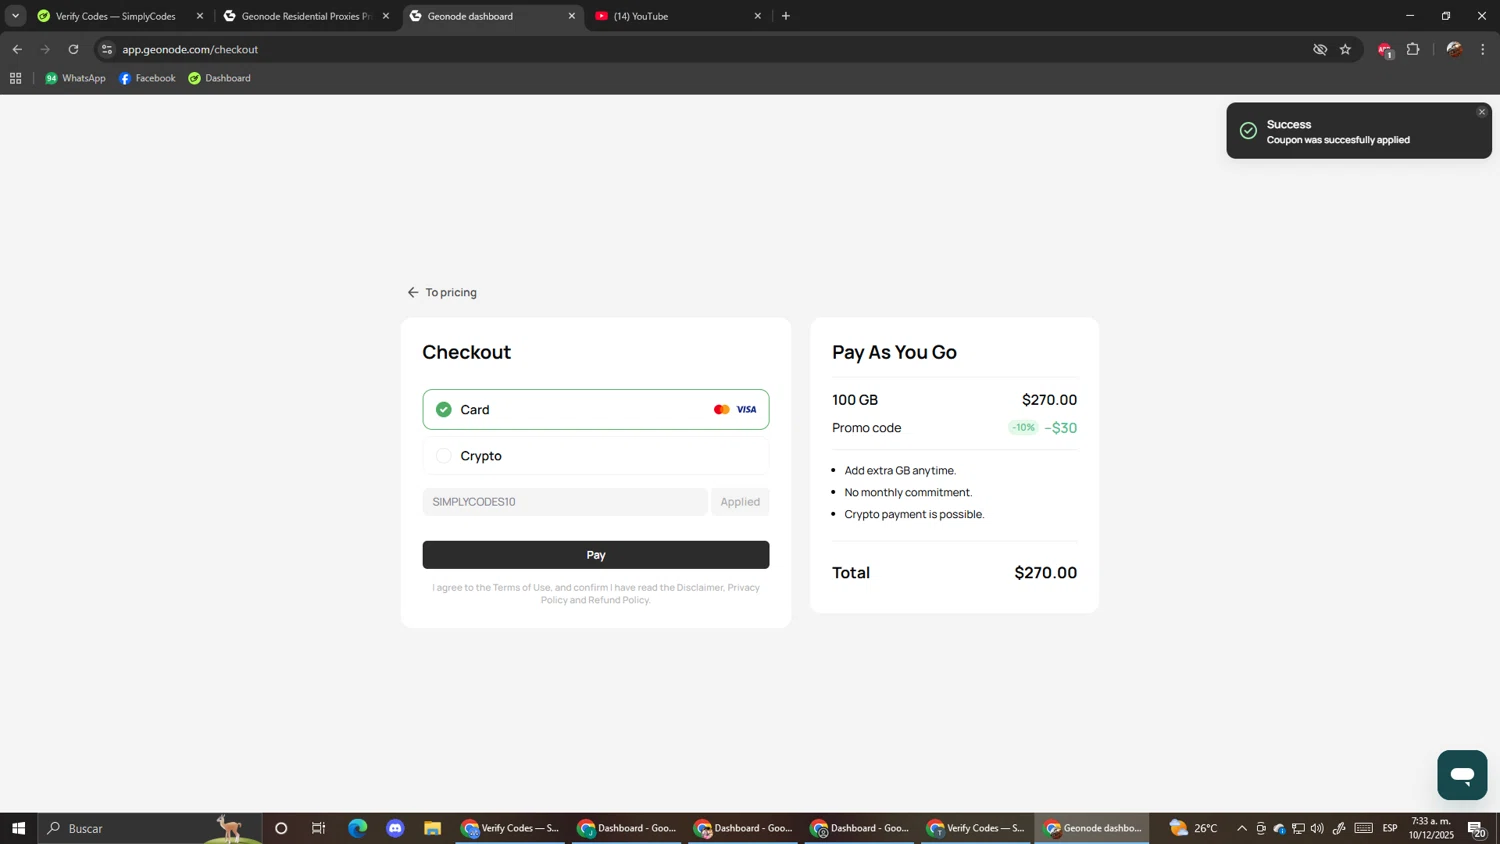Open the Windows Start menu
This screenshot has width=1500, height=844.
tap(18, 828)
